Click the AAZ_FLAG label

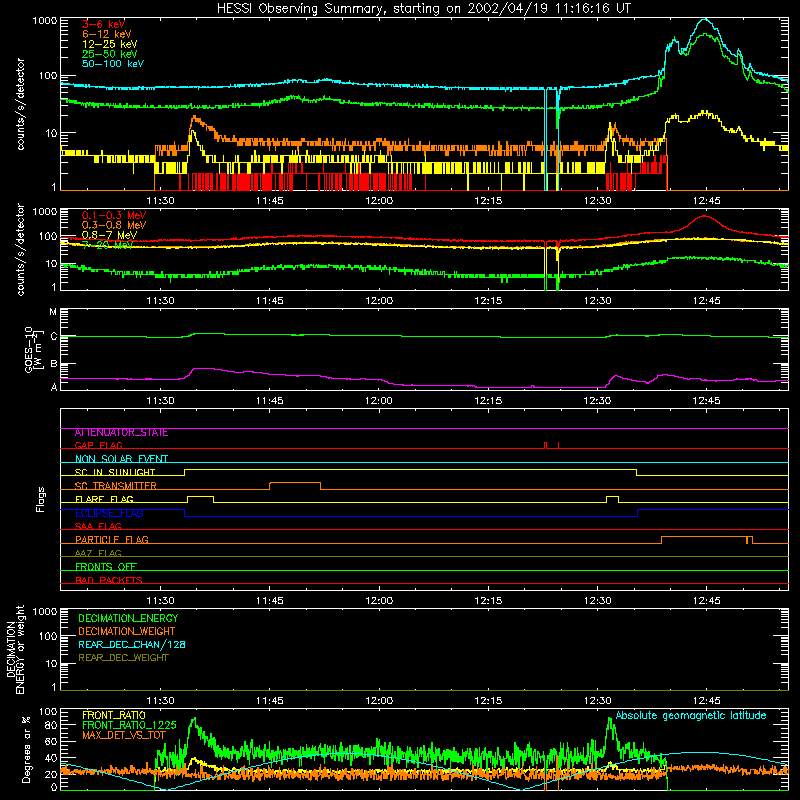[x=98, y=553]
